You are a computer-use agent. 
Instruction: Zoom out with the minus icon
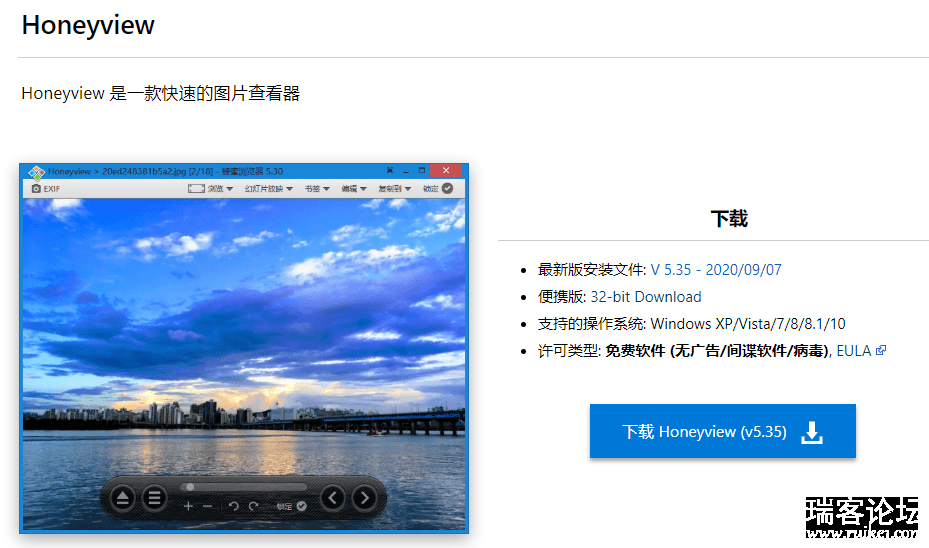point(207,506)
